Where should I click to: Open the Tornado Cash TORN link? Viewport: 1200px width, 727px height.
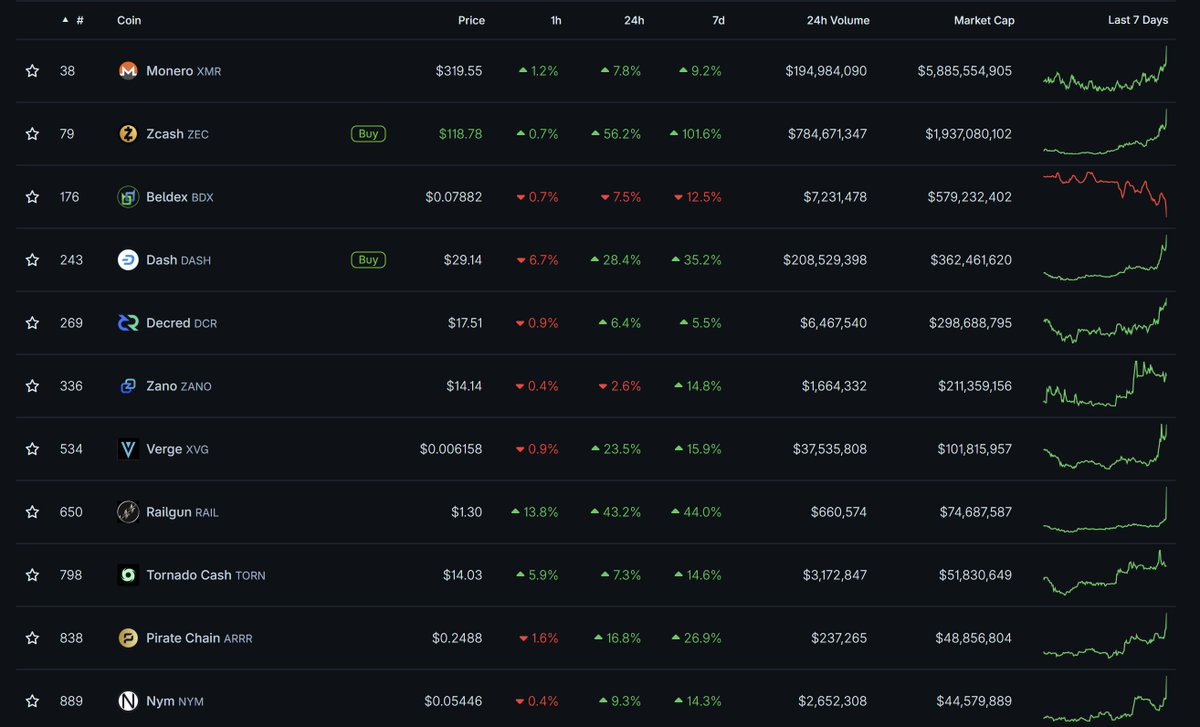tap(206, 575)
